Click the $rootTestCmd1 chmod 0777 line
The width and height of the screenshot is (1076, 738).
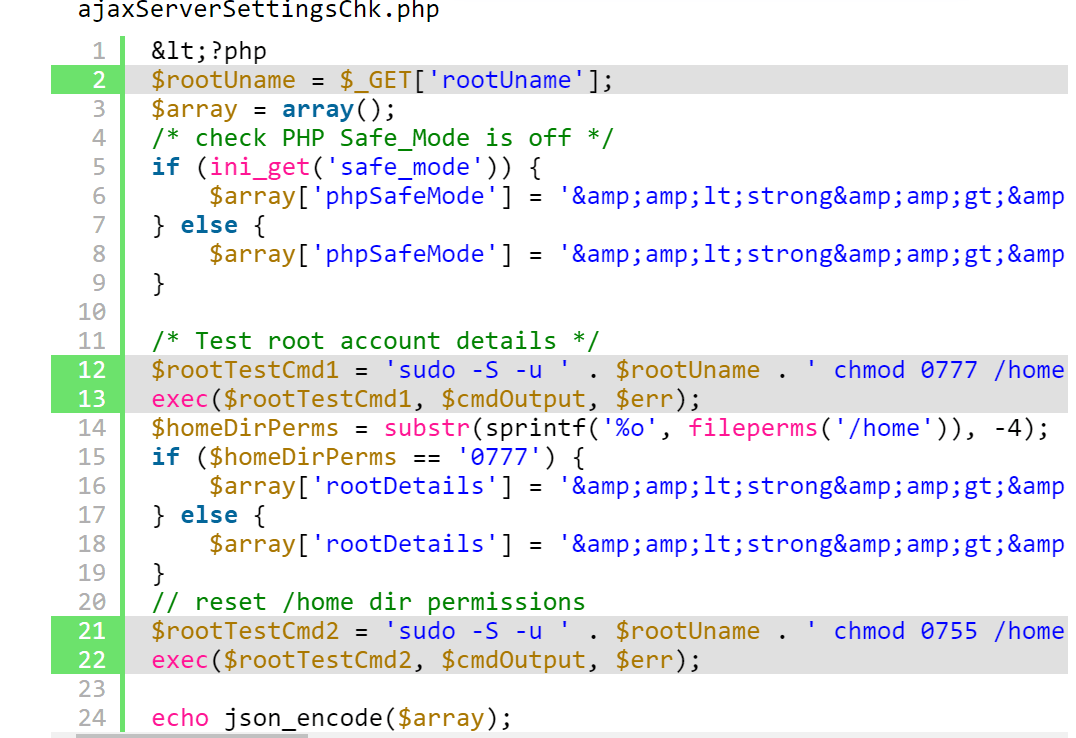click(x=608, y=370)
